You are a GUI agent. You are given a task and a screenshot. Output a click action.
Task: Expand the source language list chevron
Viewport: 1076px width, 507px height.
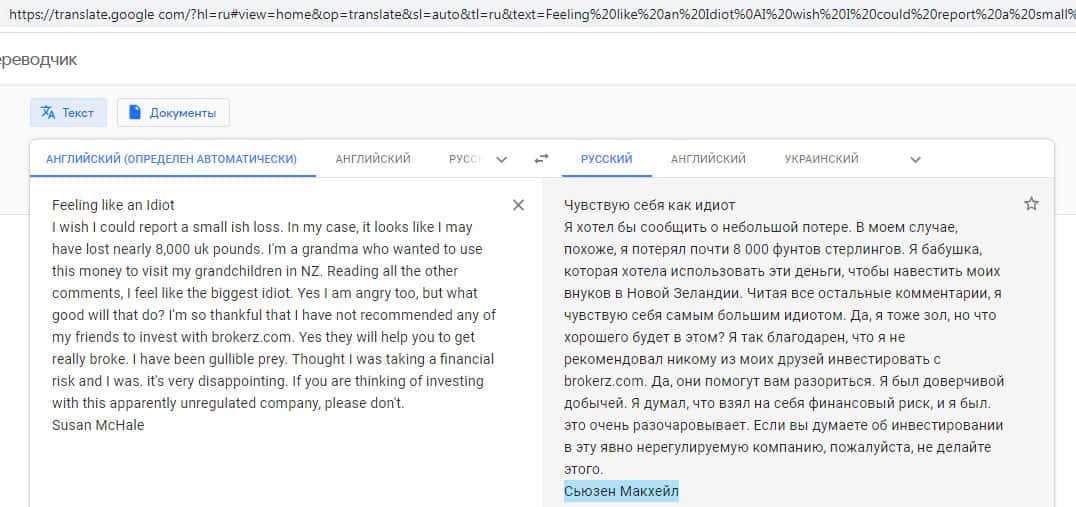(x=502, y=159)
